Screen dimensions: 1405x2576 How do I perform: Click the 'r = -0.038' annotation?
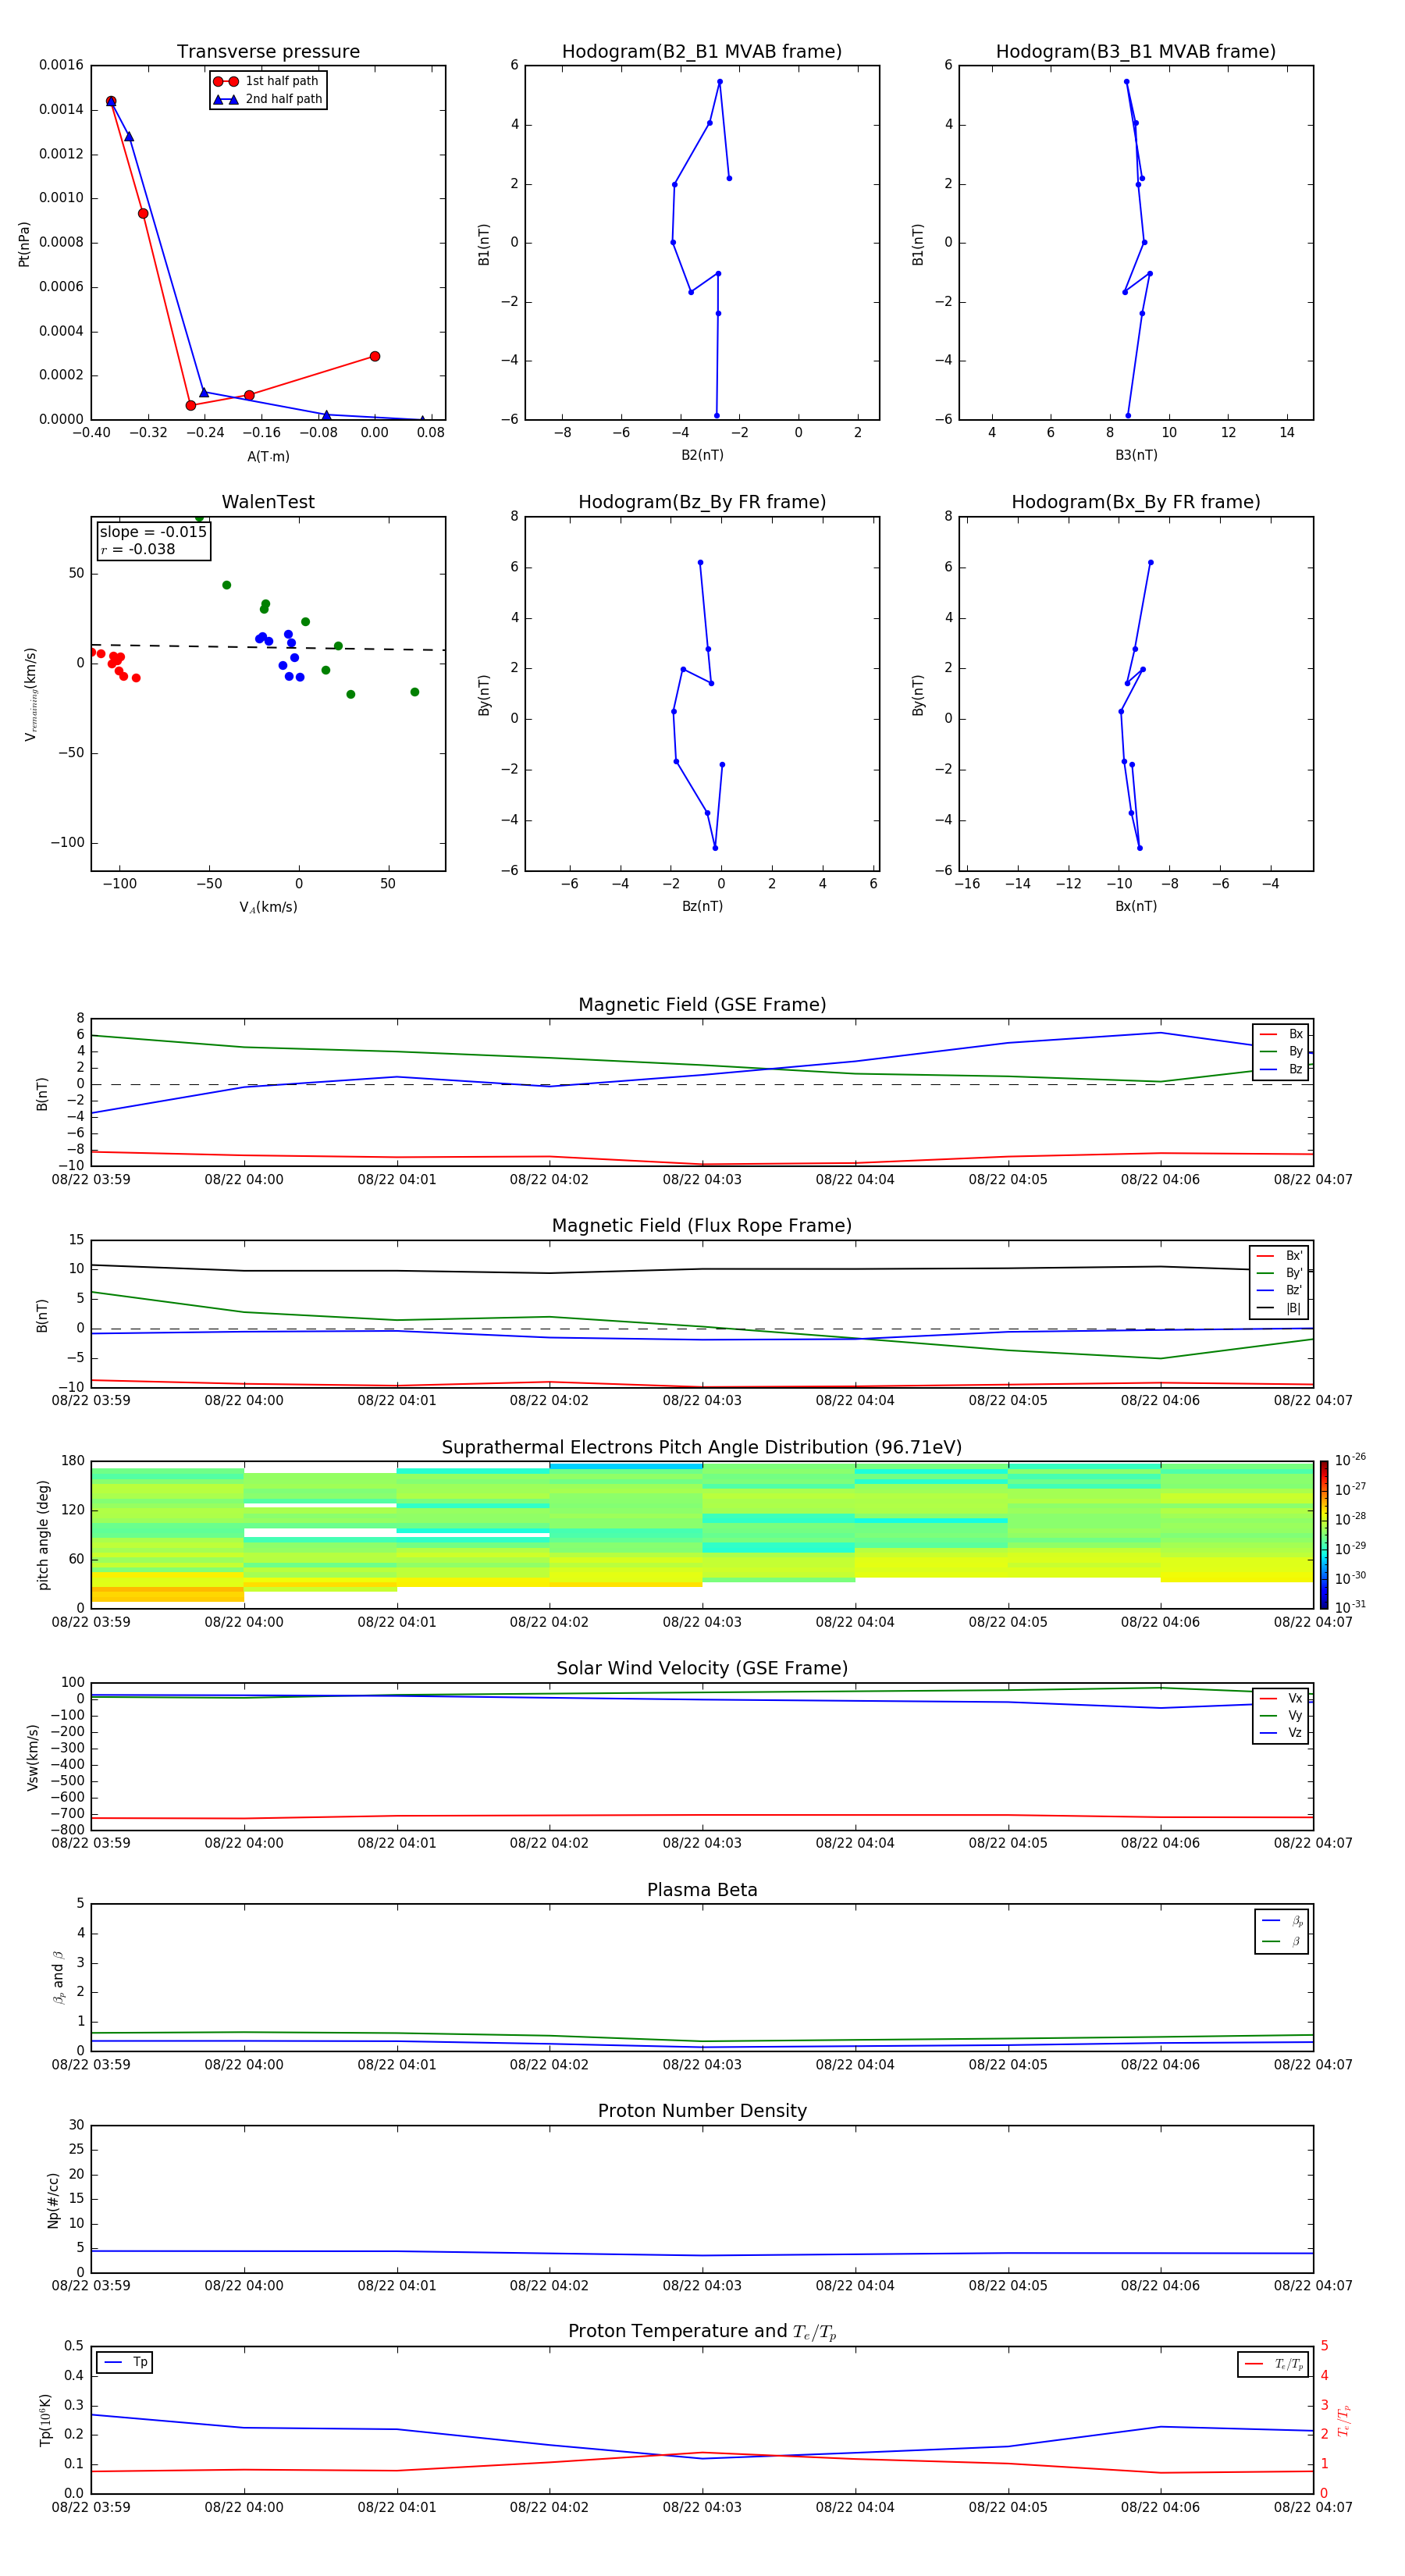pos(137,549)
